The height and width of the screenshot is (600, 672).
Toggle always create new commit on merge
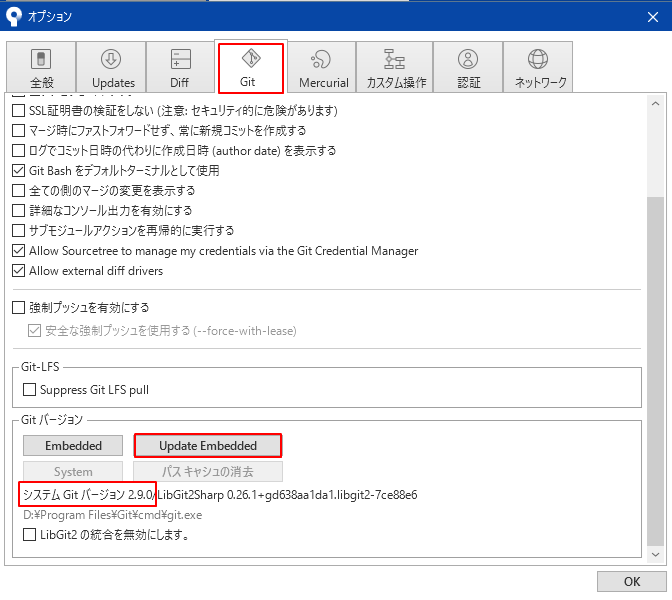click(x=18, y=130)
